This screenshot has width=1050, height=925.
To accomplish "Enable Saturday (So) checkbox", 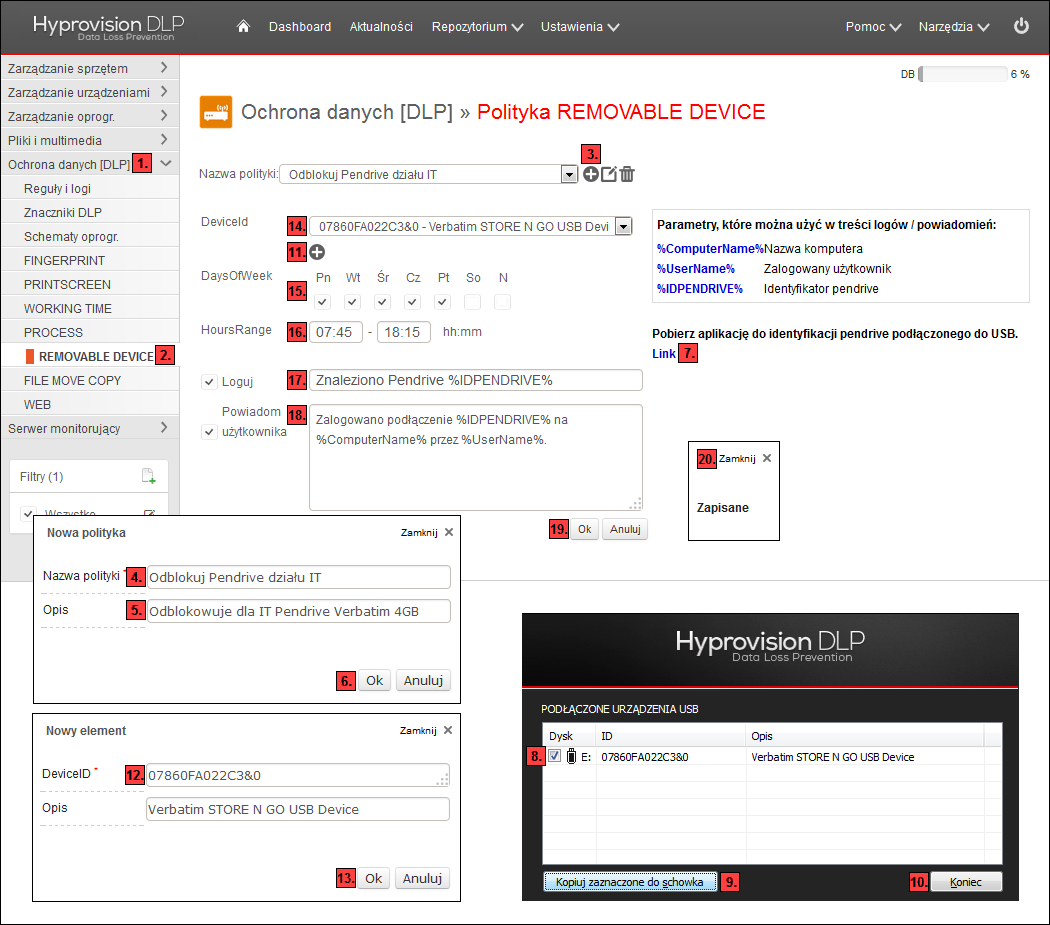I will click(x=473, y=302).
